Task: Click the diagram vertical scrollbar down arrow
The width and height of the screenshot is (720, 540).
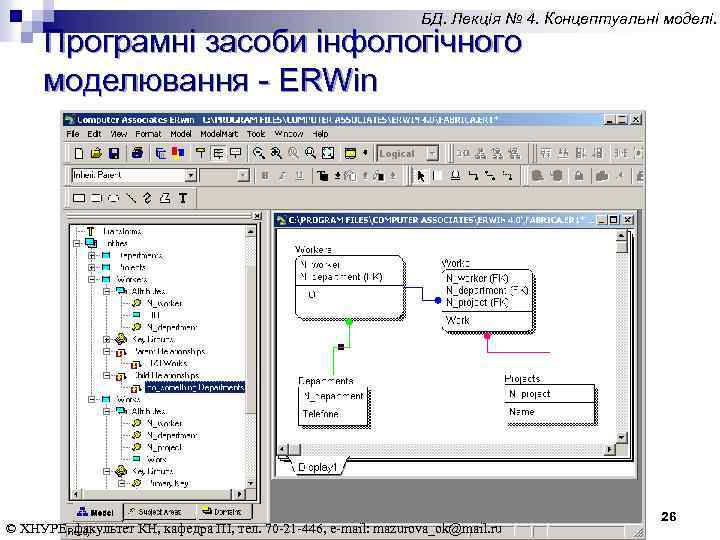Action: click(x=621, y=437)
